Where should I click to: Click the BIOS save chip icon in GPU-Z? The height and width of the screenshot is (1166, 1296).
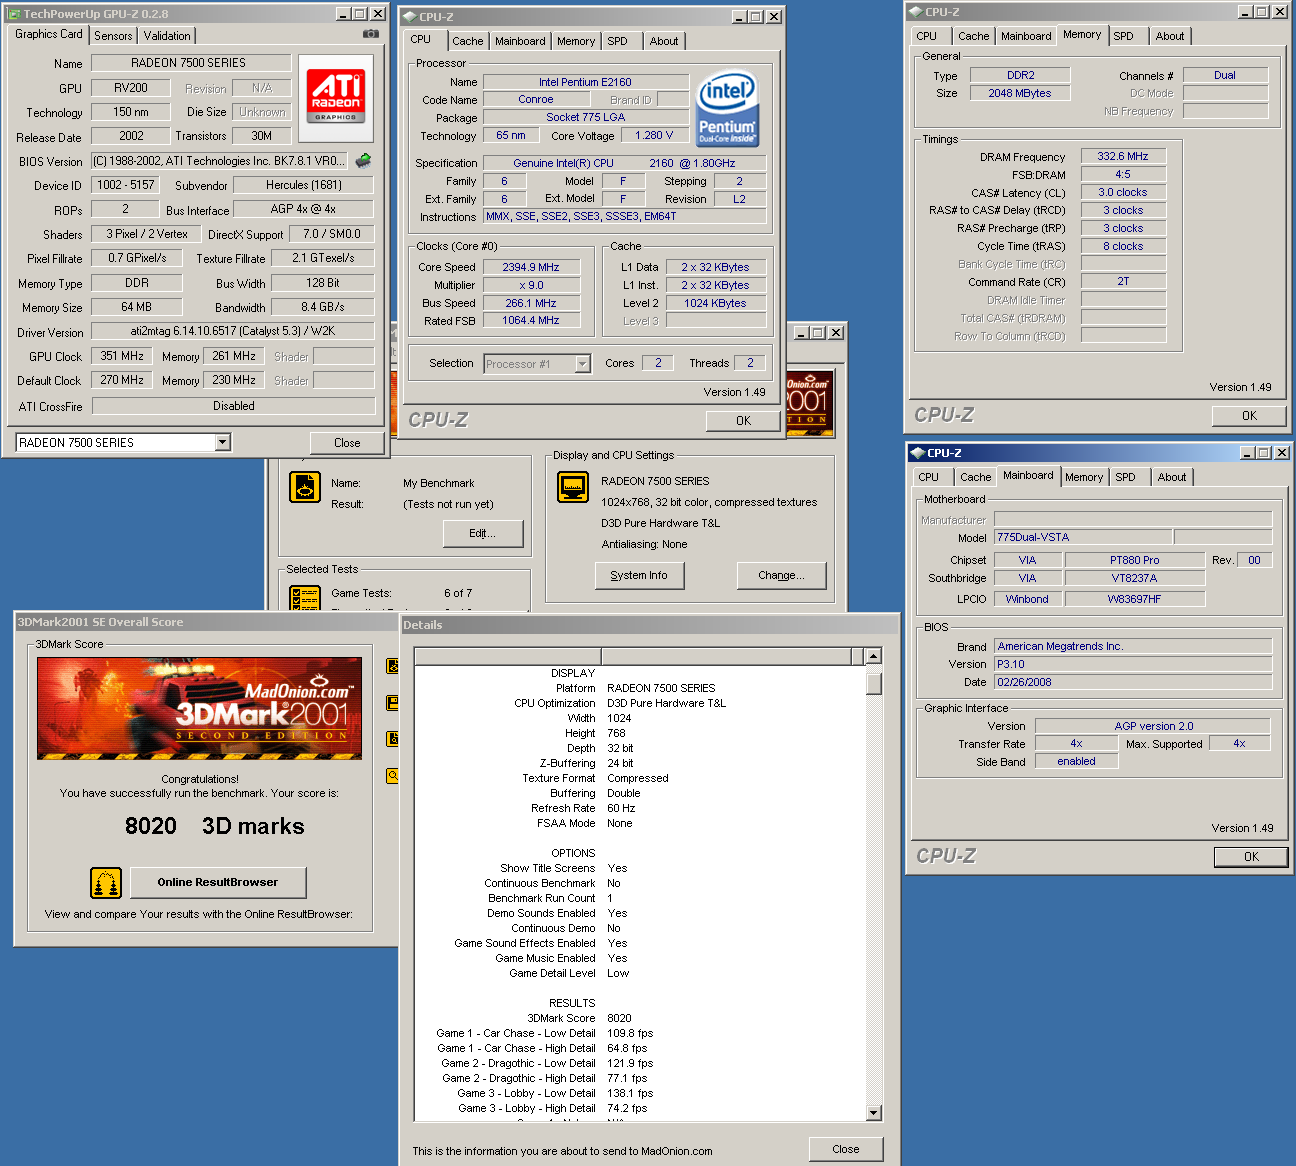pyautogui.click(x=364, y=160)
